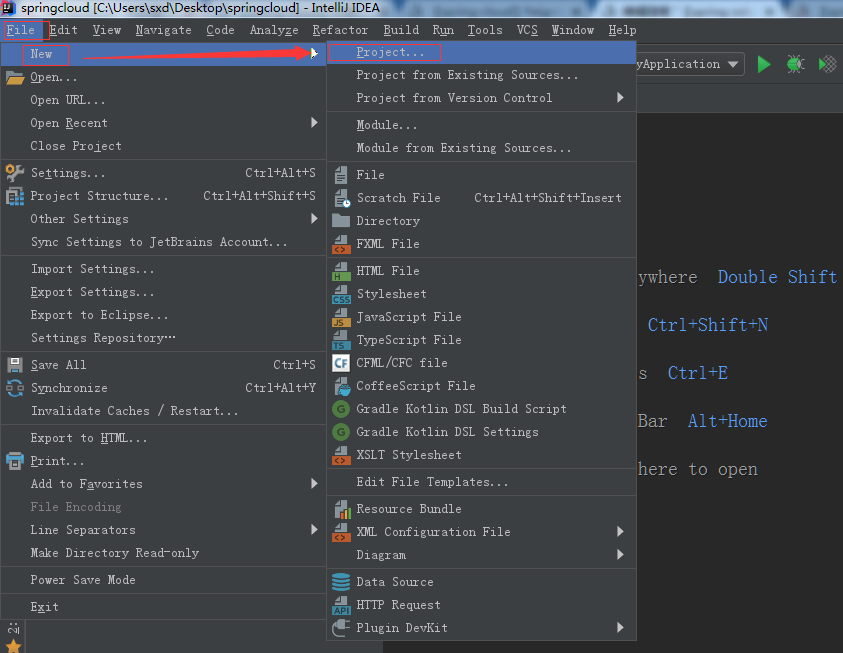This screenshot has width=843, height=653.
Task: Choose Import Settings...
Action: (163, 269)
